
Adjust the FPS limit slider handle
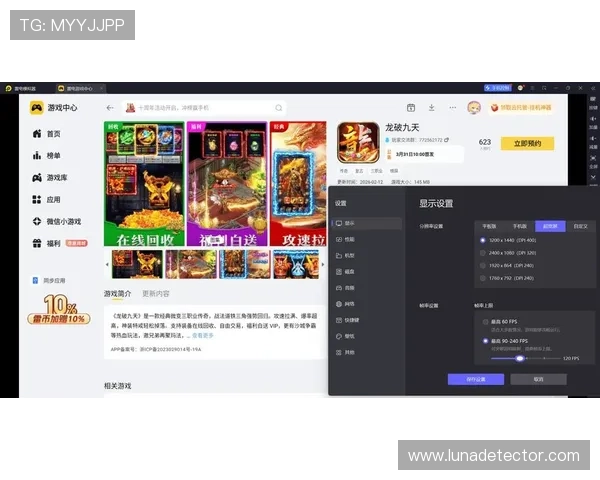pyautogui.click(x=520, y=358)
